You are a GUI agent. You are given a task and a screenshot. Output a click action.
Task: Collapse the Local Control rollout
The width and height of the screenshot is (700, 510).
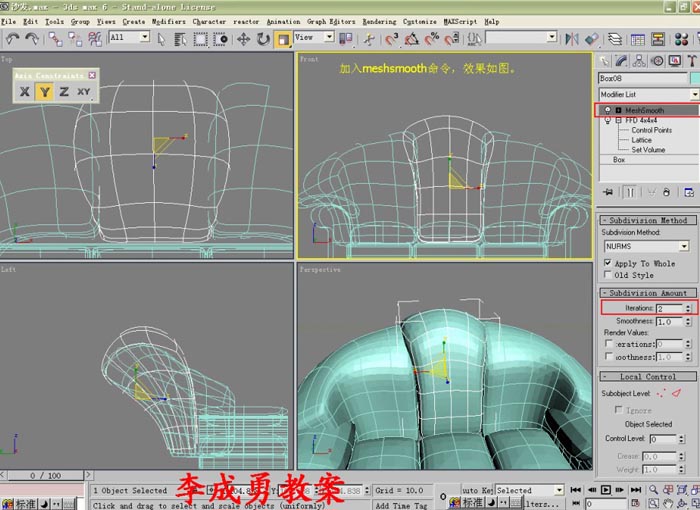(648, 376)
